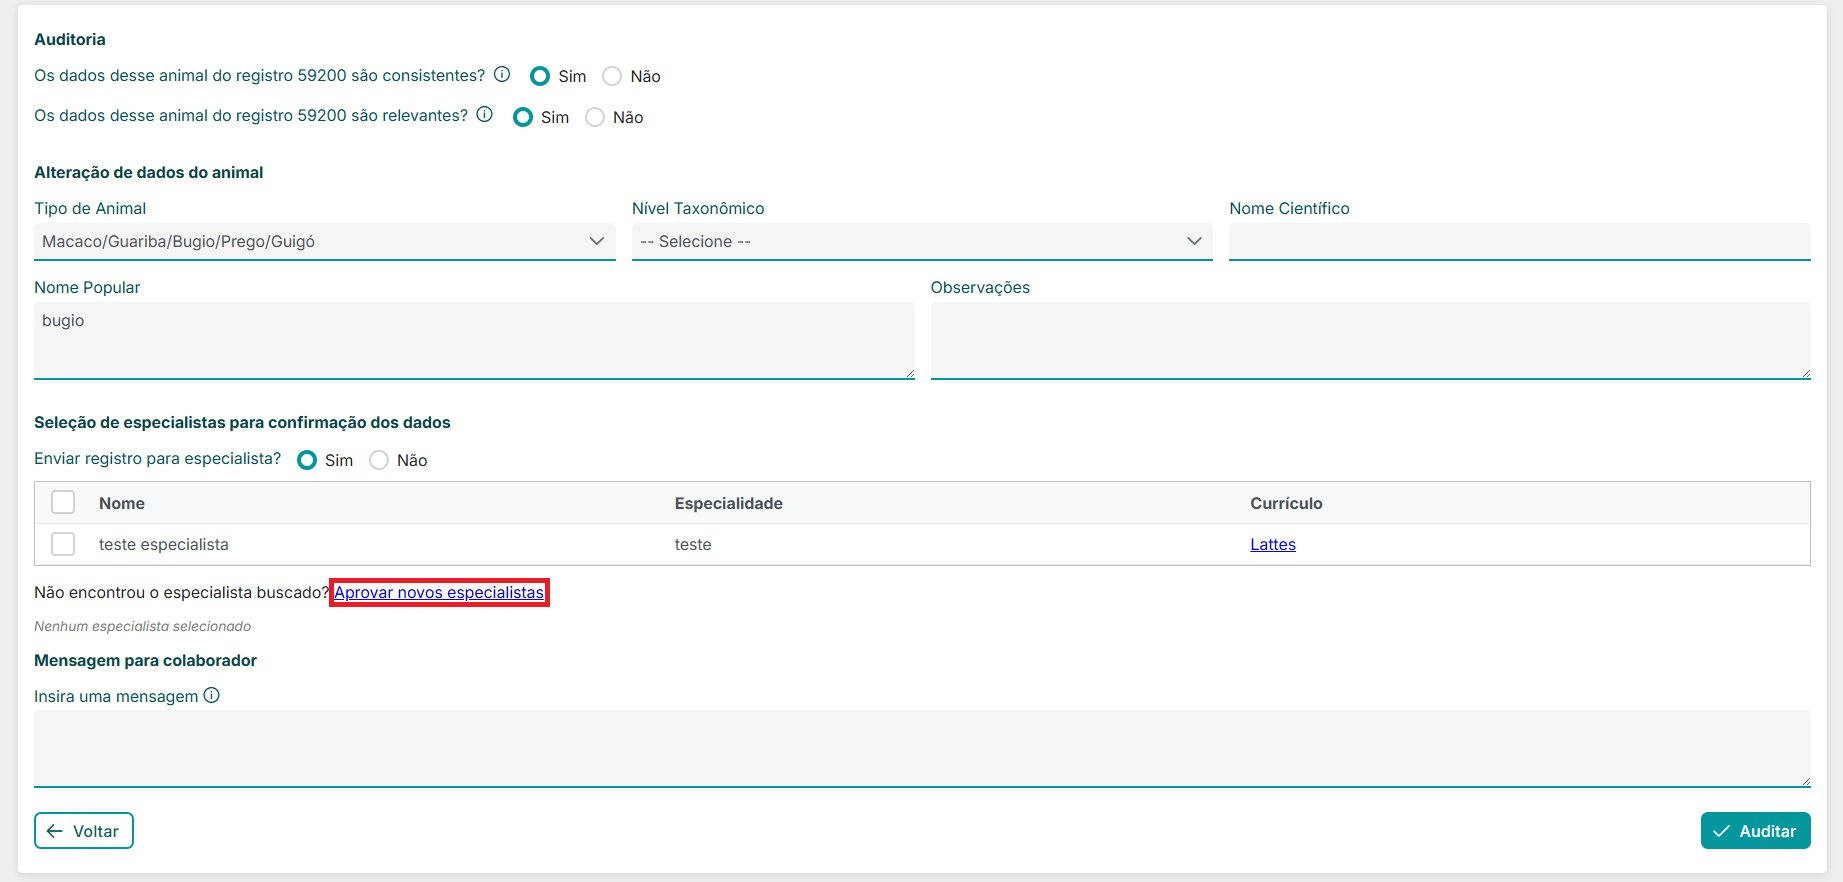Select 'Sim' for data consistency question
The width and height of the screenshot is (1843, 882).
[x=540, y=77]
